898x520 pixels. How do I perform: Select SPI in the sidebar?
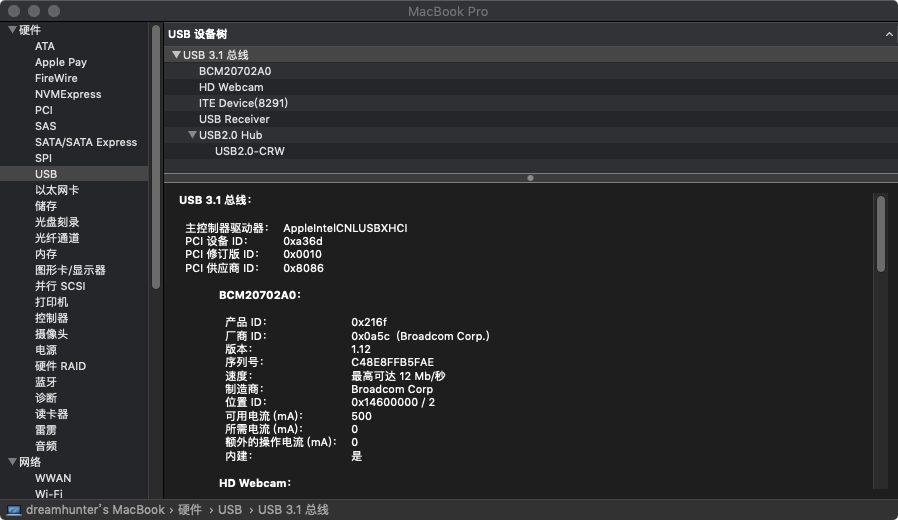(x=43, y=159)
